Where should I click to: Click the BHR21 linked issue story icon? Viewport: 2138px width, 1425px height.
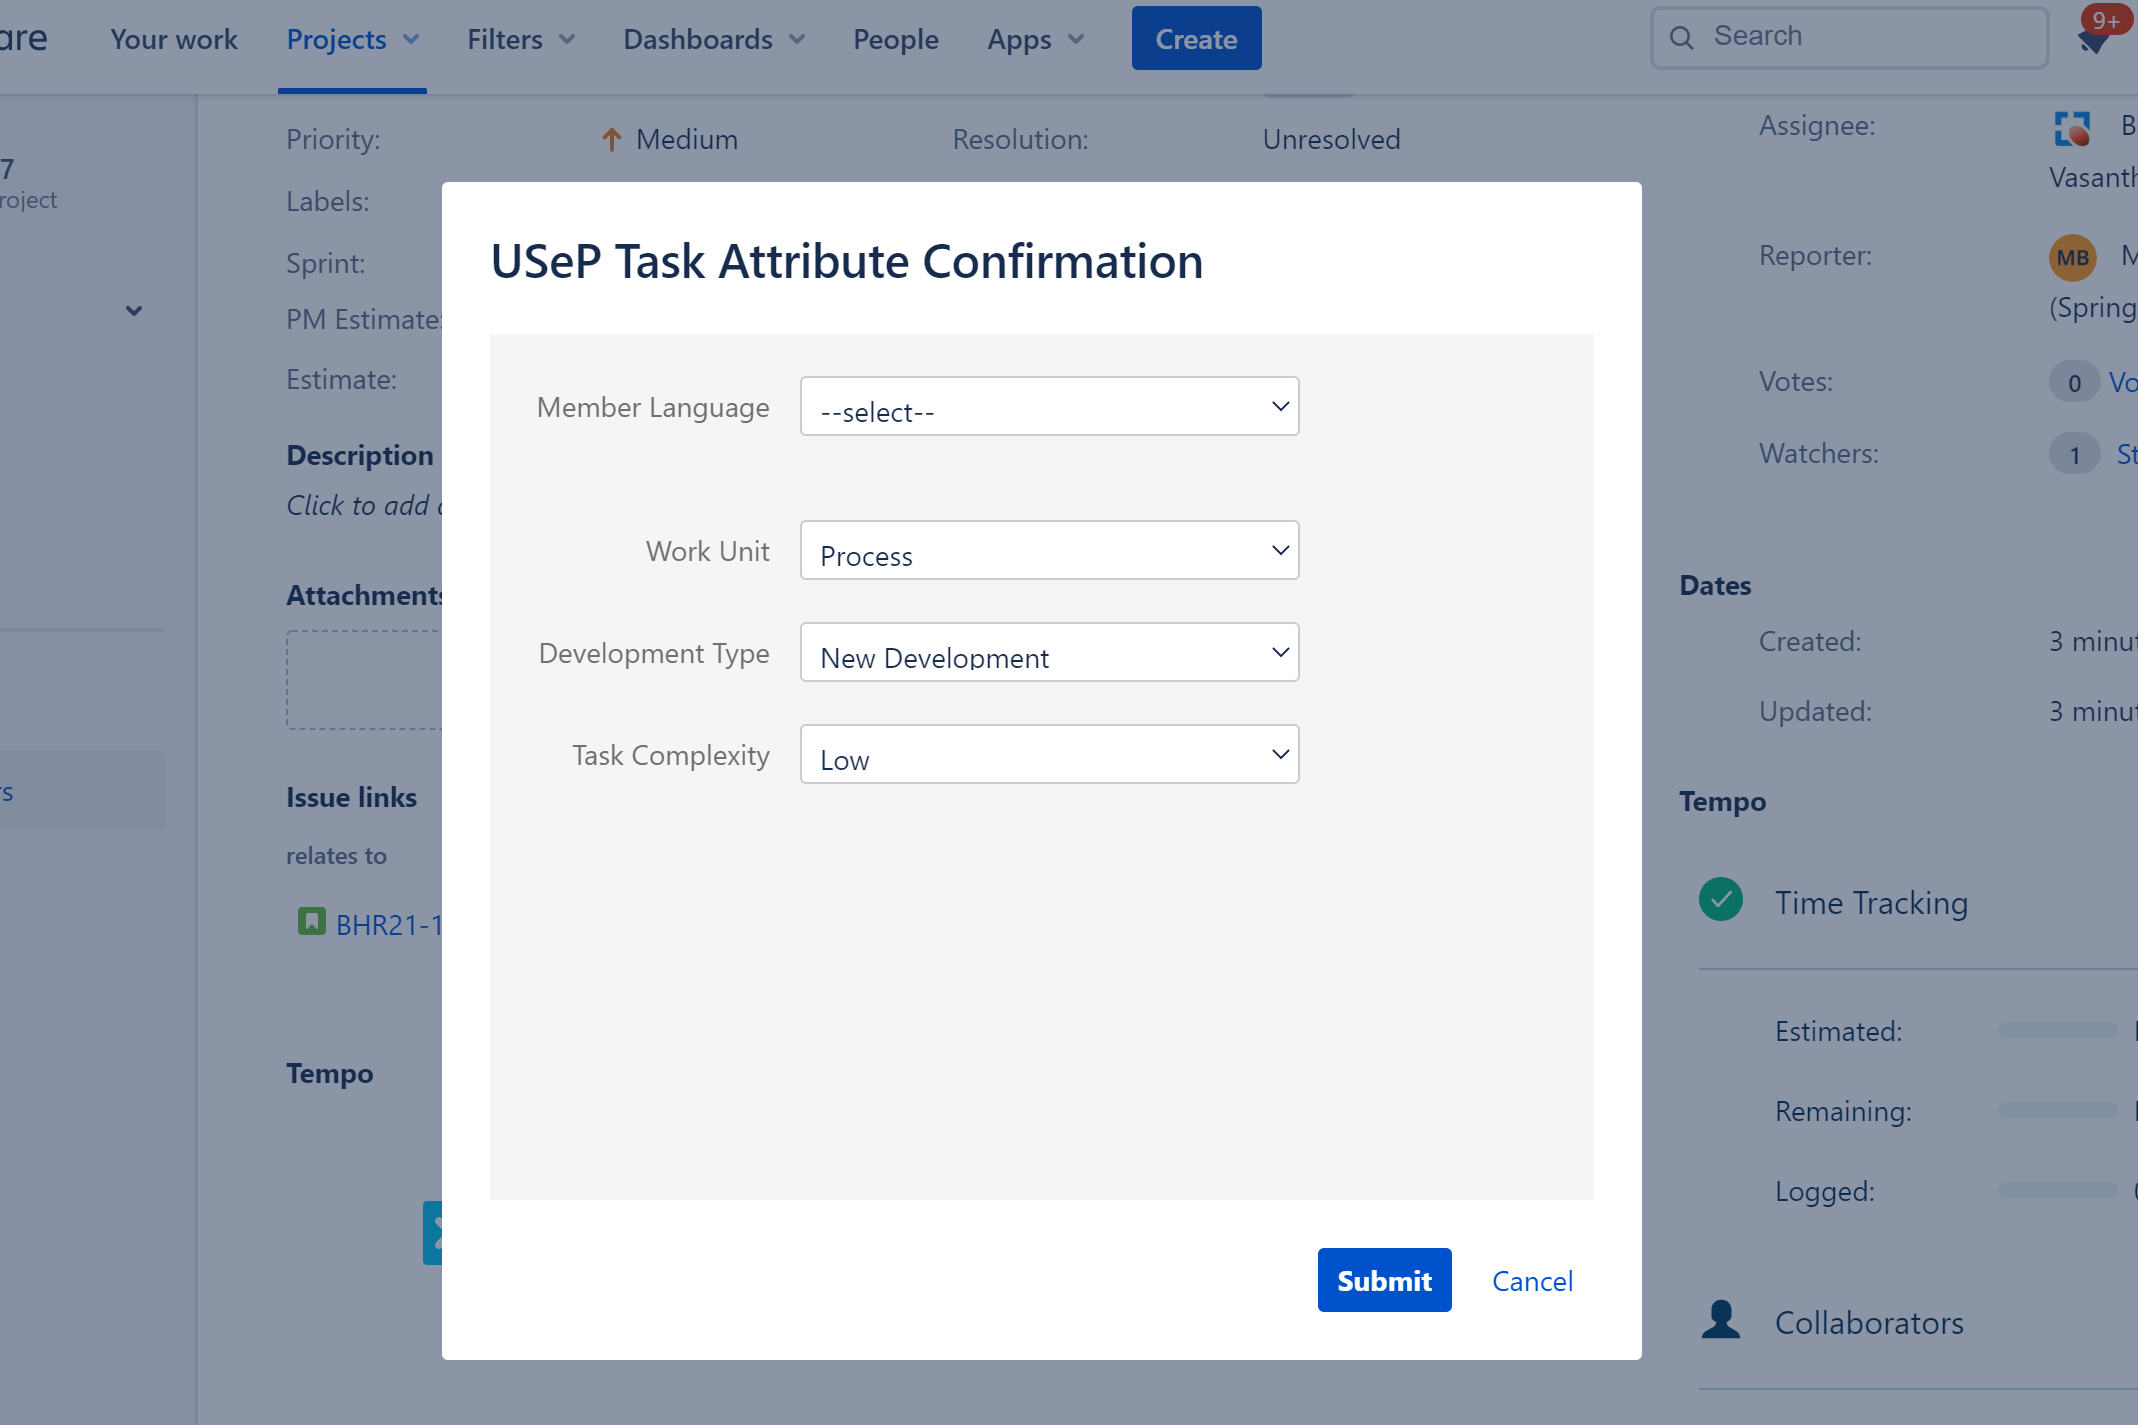[311, 921]
